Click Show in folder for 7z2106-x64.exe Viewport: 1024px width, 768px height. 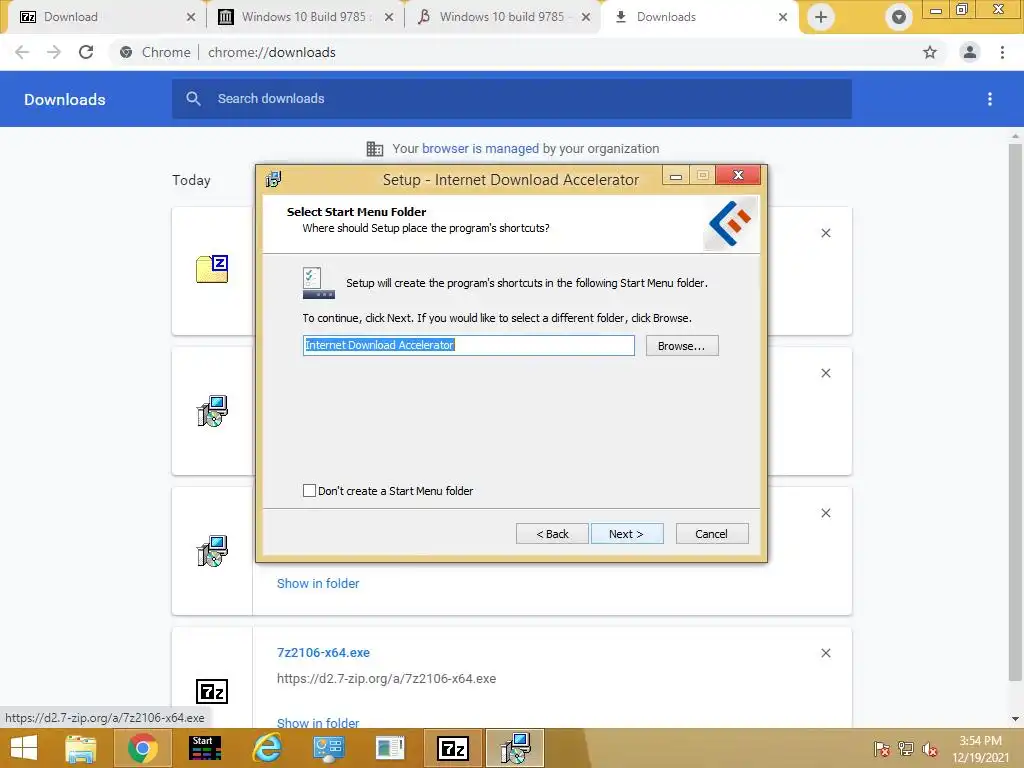click(x=318, y=722)
